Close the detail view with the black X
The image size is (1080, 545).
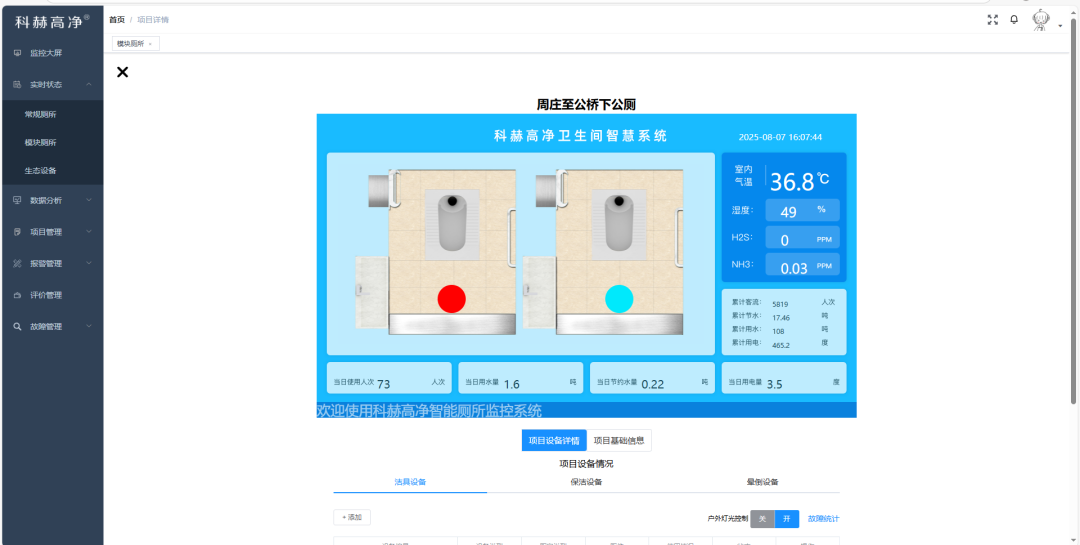tap(123, 72)
